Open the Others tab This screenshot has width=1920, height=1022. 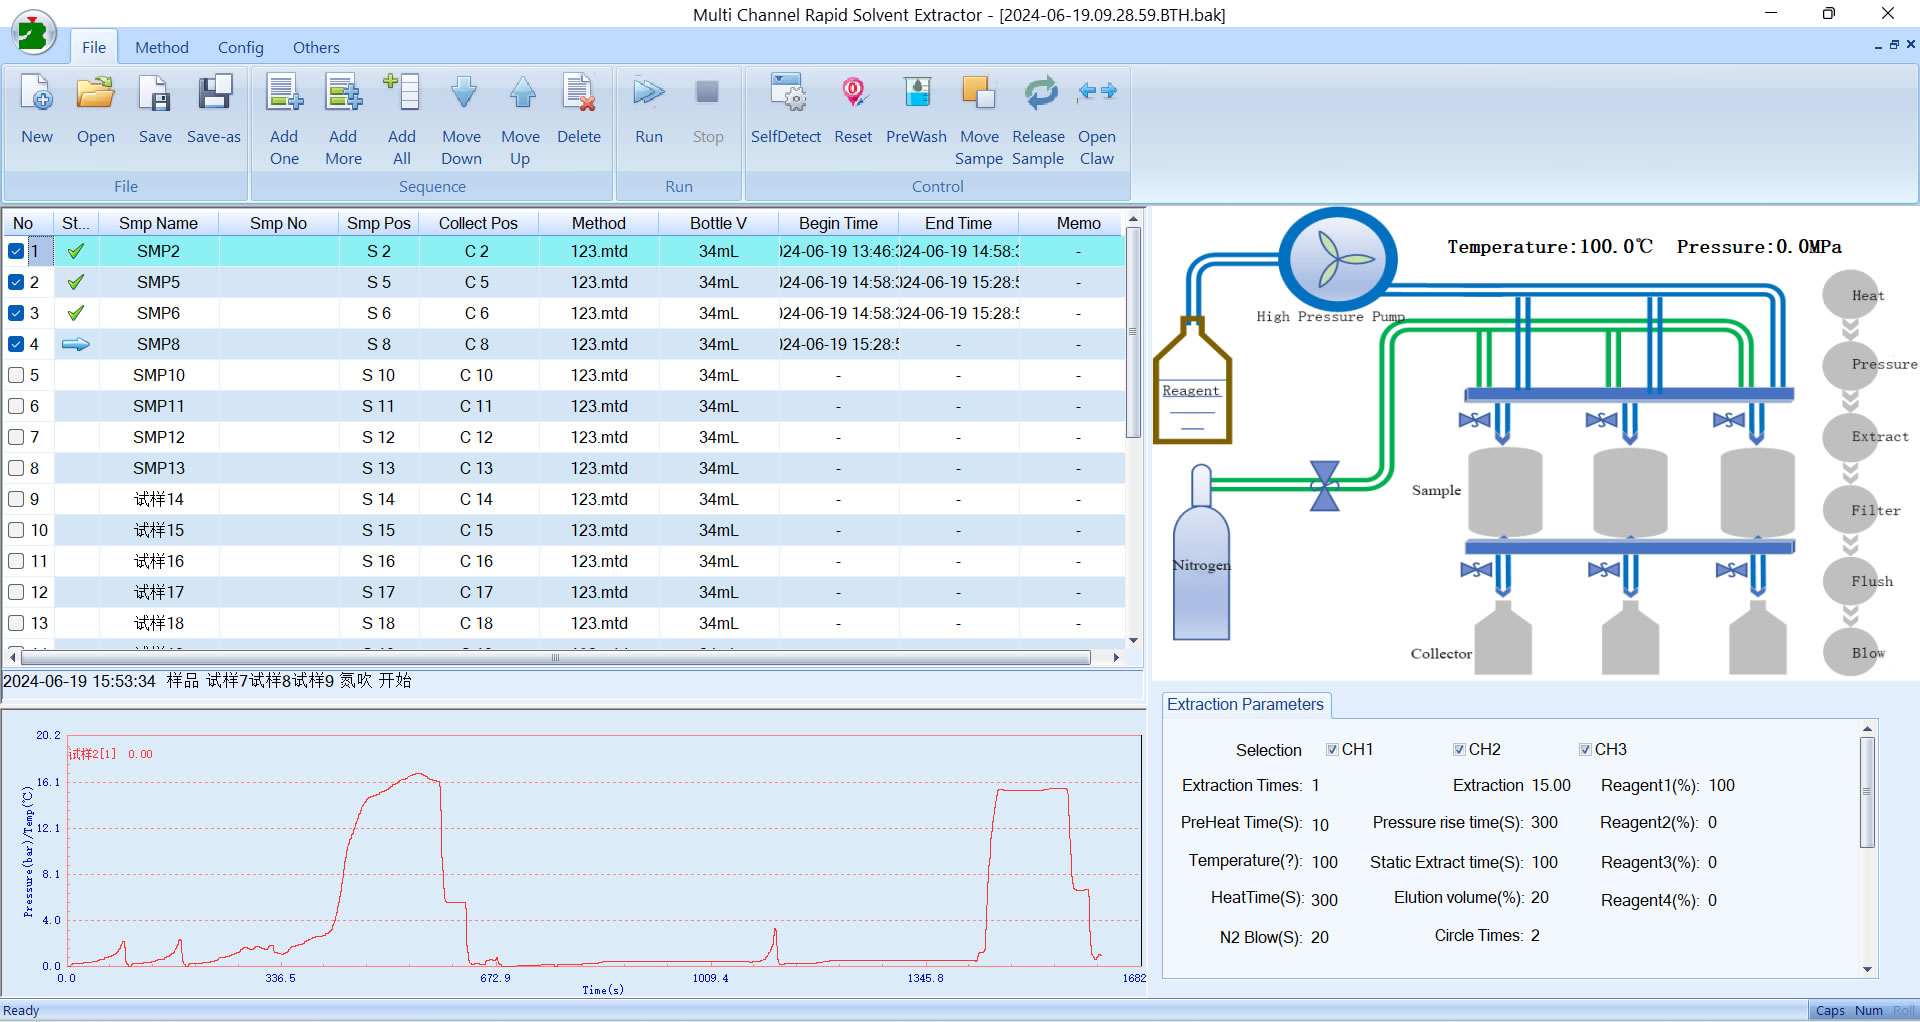316,47
